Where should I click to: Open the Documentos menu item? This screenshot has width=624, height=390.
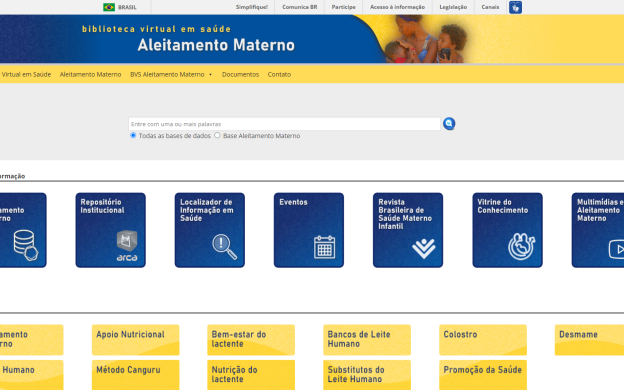tap(240, 74)
